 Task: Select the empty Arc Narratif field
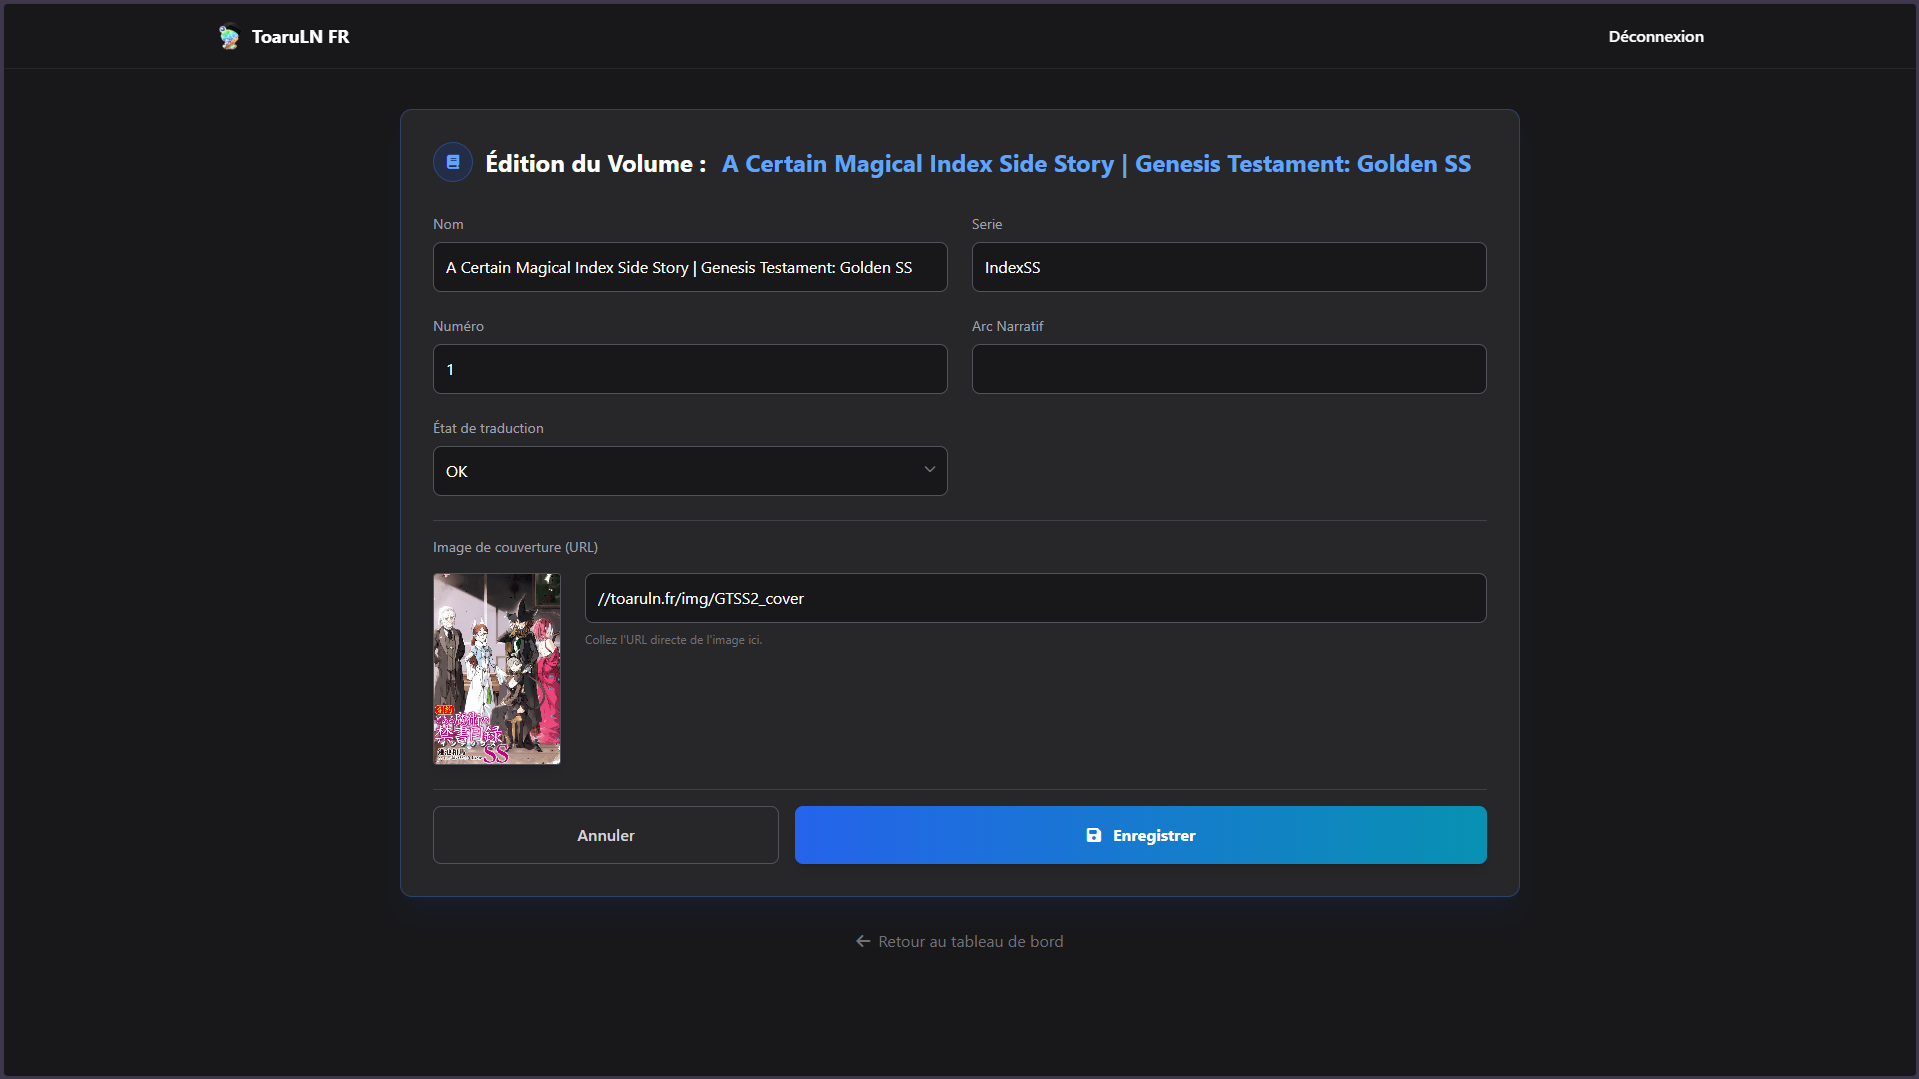(x=1228, y=369)
